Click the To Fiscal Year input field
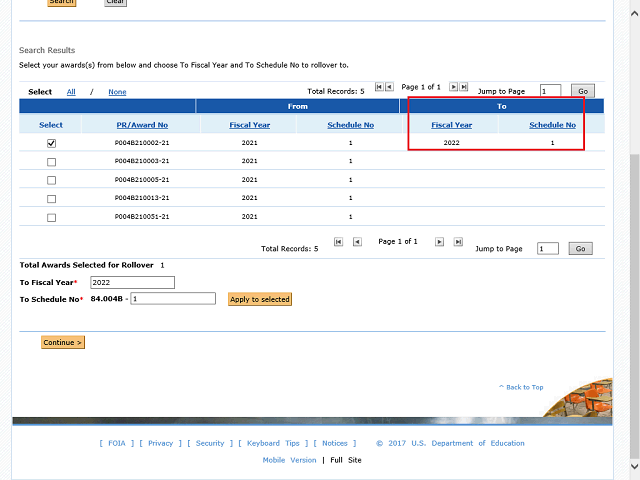640x480 pixels. 132,282
